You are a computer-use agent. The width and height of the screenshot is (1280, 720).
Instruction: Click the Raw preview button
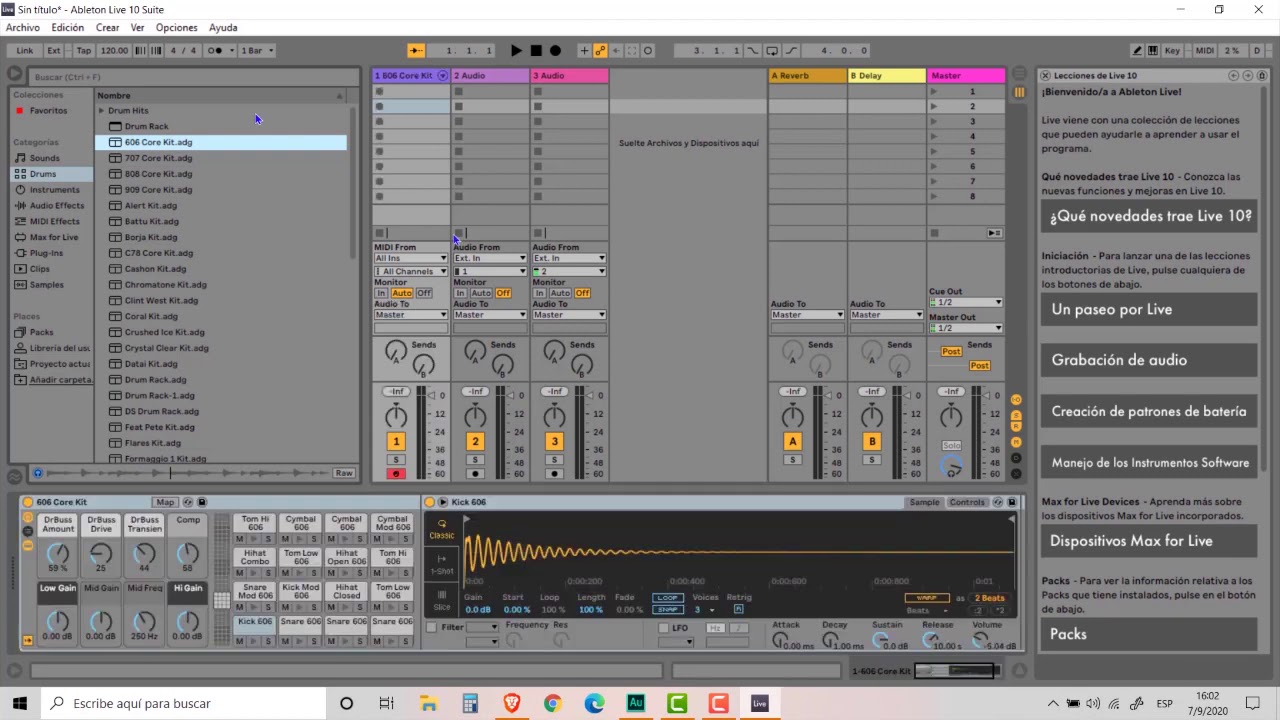click(x=344, y=473)
